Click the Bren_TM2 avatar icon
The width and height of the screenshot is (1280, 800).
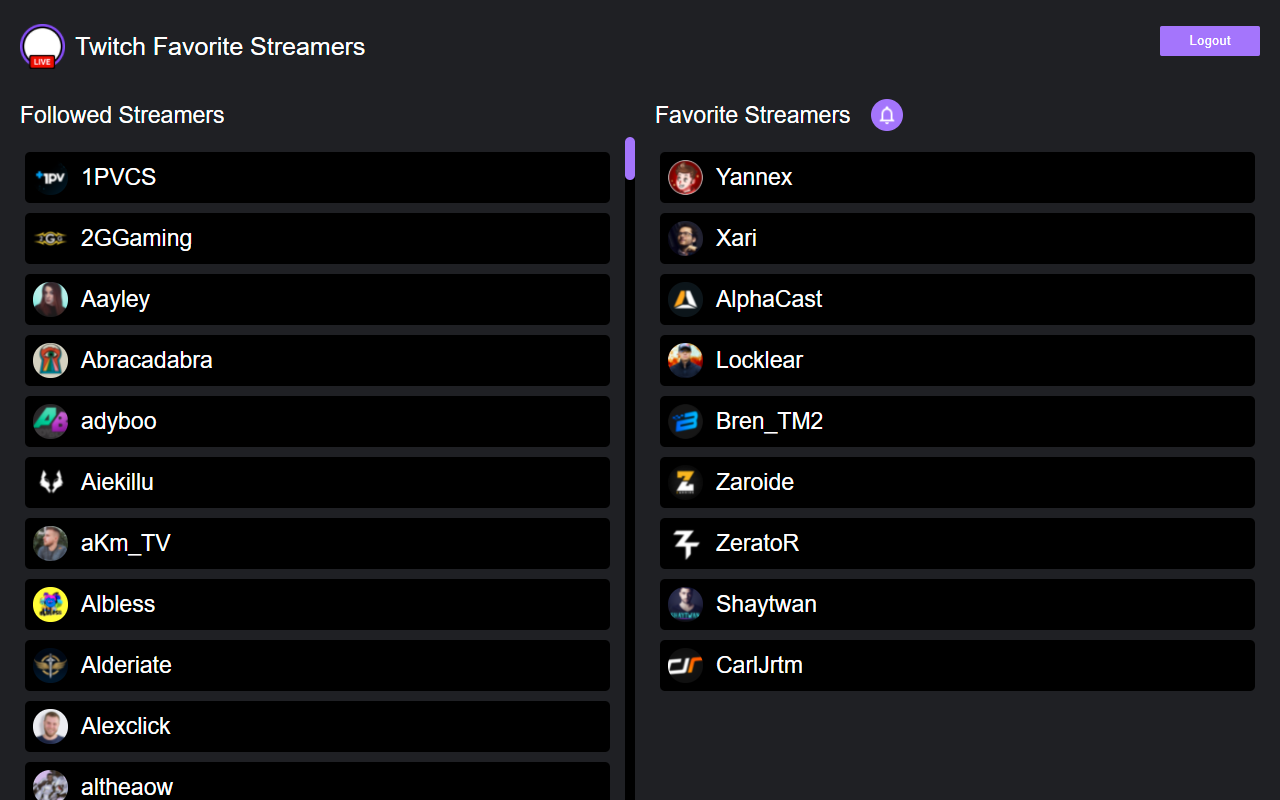pyautogui.click(x=685, y=421)
